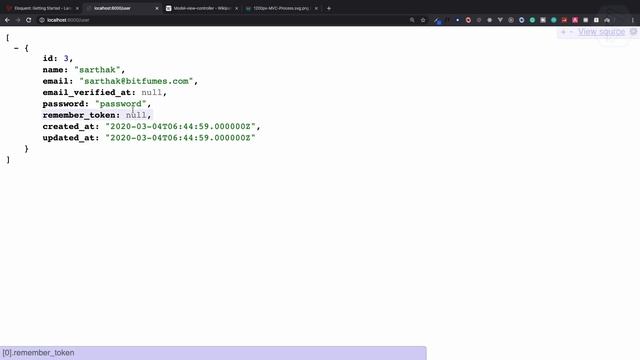Select the localhost:8000/user tab

pos(122,8)
